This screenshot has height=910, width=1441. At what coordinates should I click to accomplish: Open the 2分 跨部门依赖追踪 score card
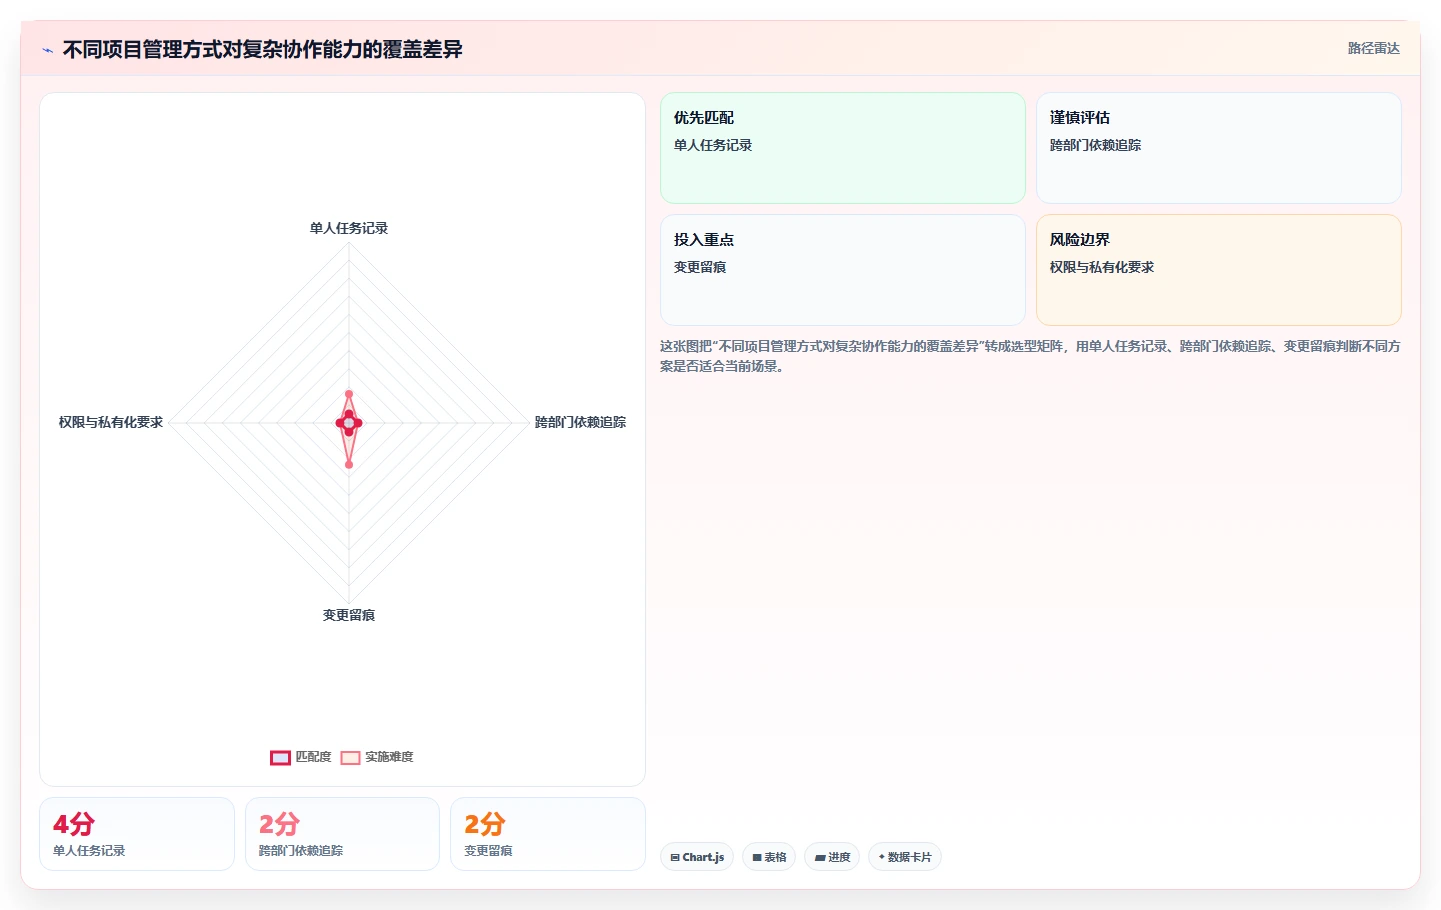(x=342, y=834)
